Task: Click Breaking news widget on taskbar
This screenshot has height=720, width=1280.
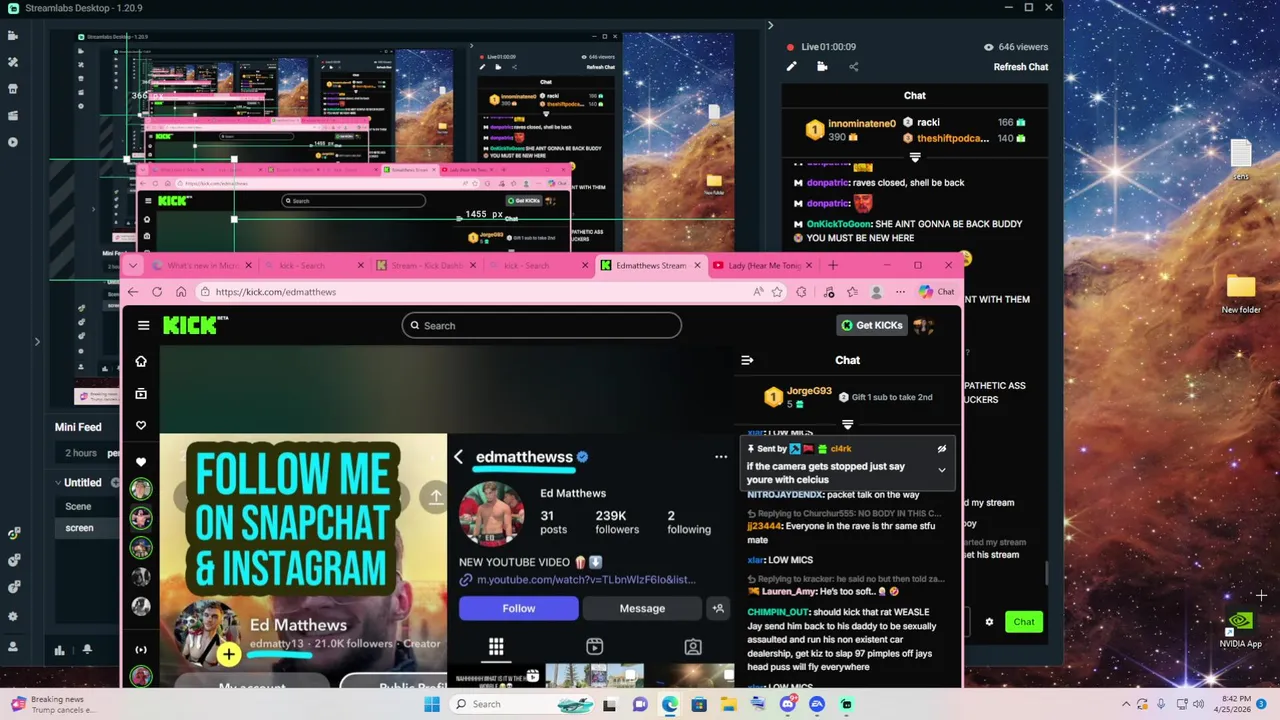Action: (x=52, y=704)
